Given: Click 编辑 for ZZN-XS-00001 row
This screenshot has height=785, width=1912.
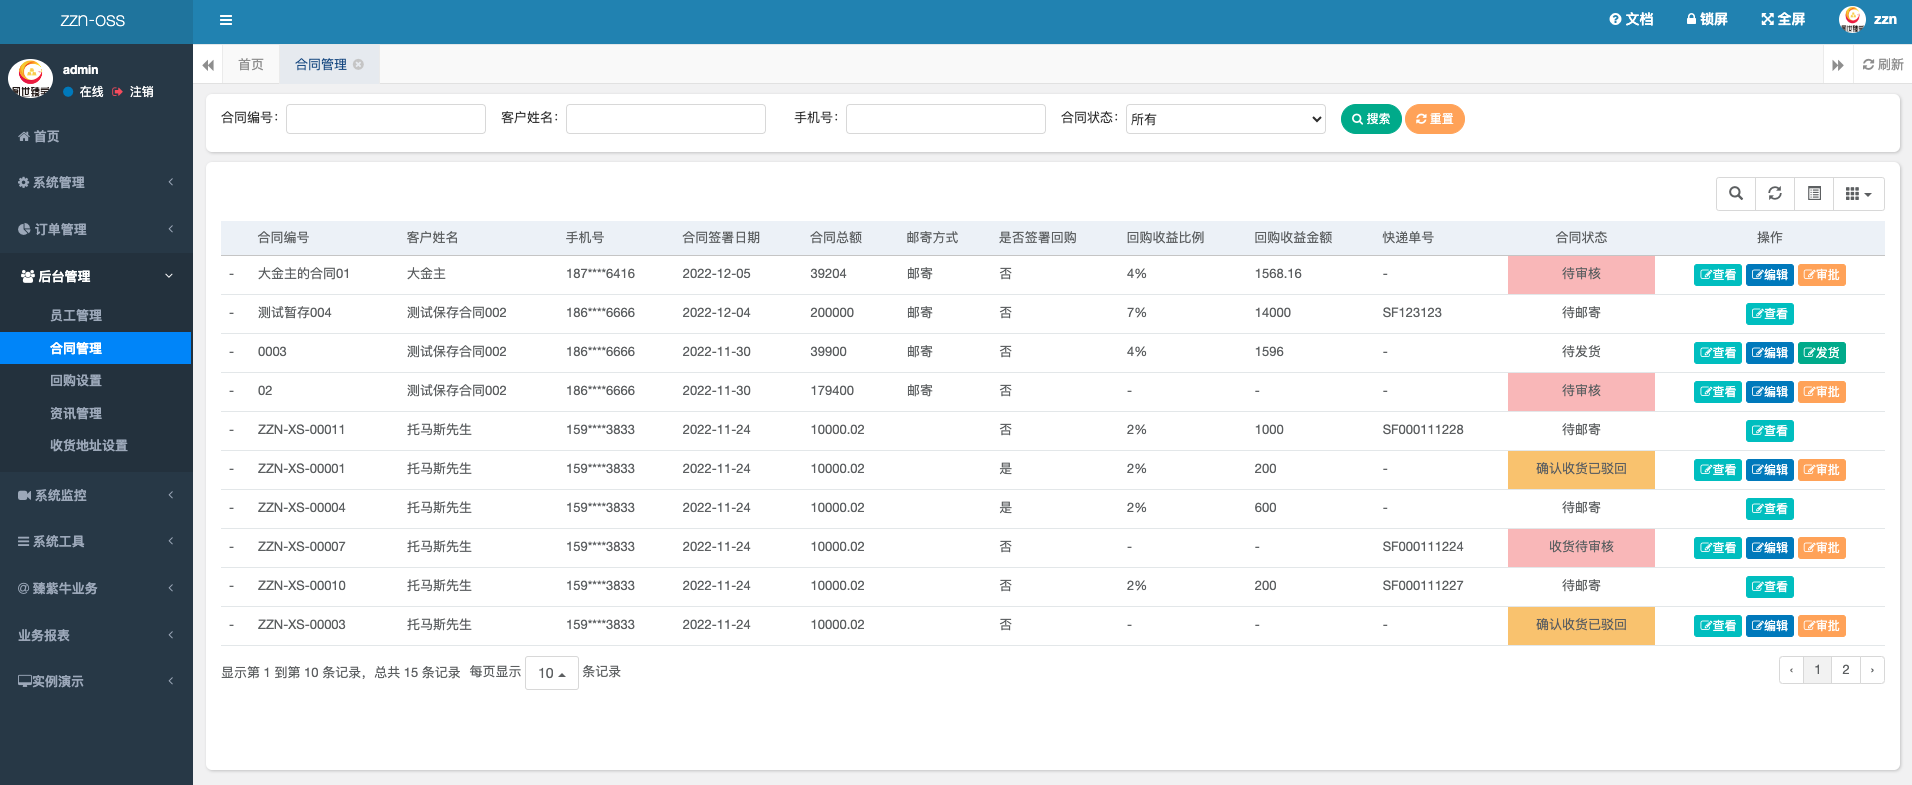Looking at the screenshot, I should click(1770, 470).
